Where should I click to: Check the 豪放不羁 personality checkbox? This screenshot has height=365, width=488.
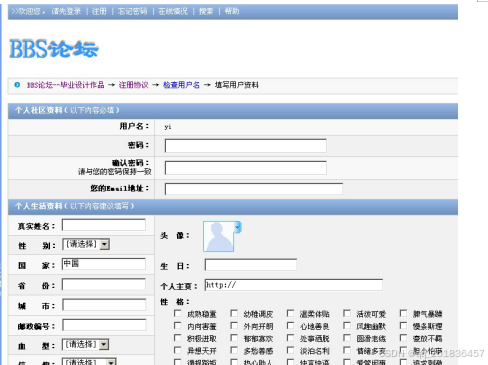pyautogui.click(x=403, y=338)
